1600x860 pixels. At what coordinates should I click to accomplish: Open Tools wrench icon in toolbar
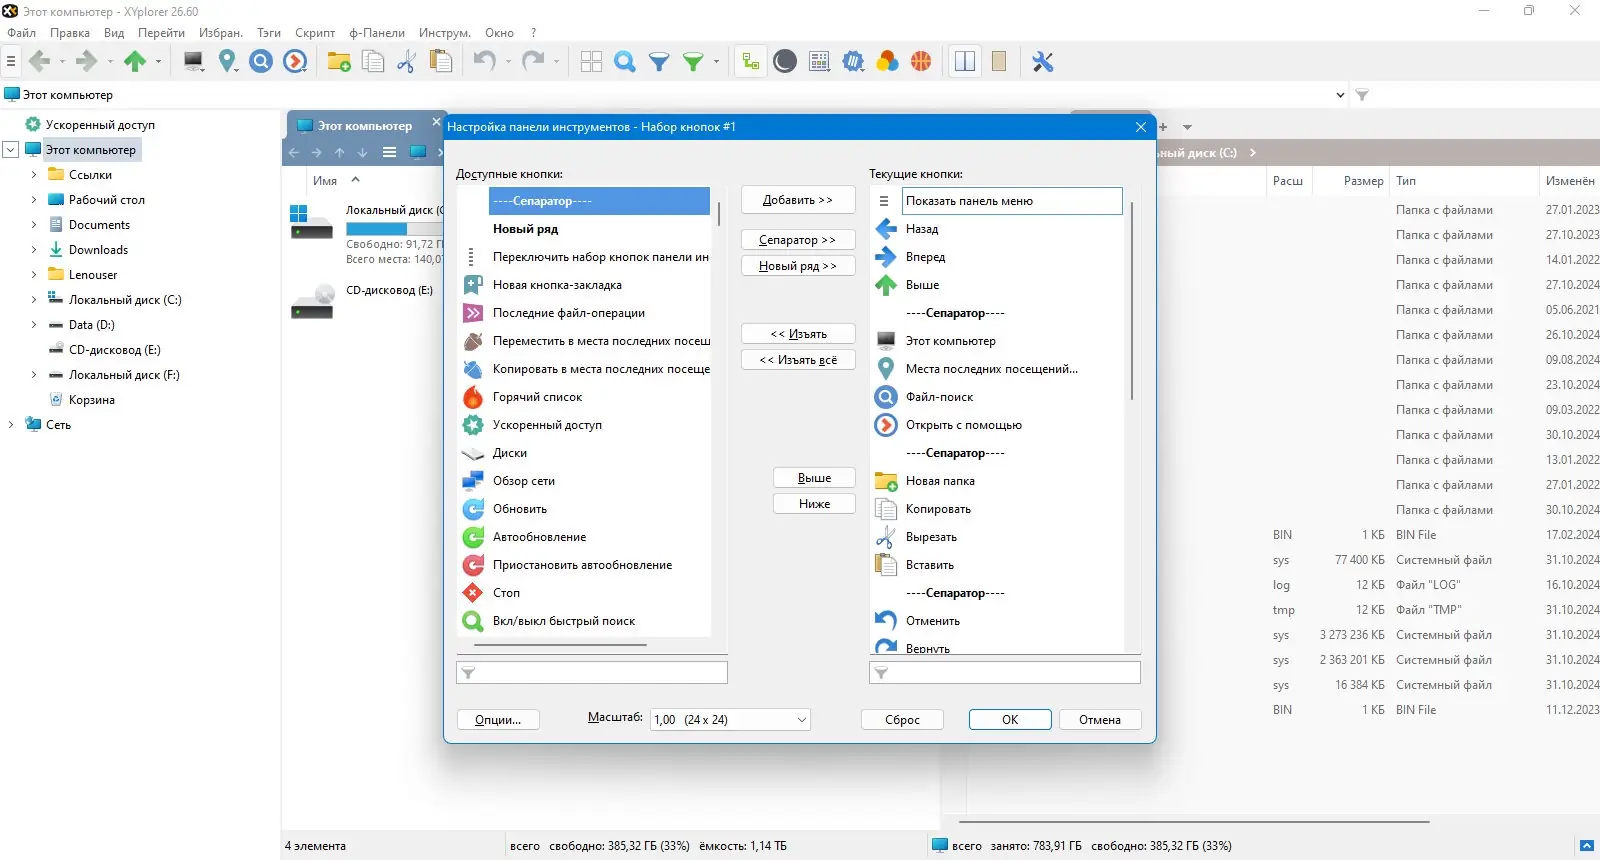(x=1043, y=62)
